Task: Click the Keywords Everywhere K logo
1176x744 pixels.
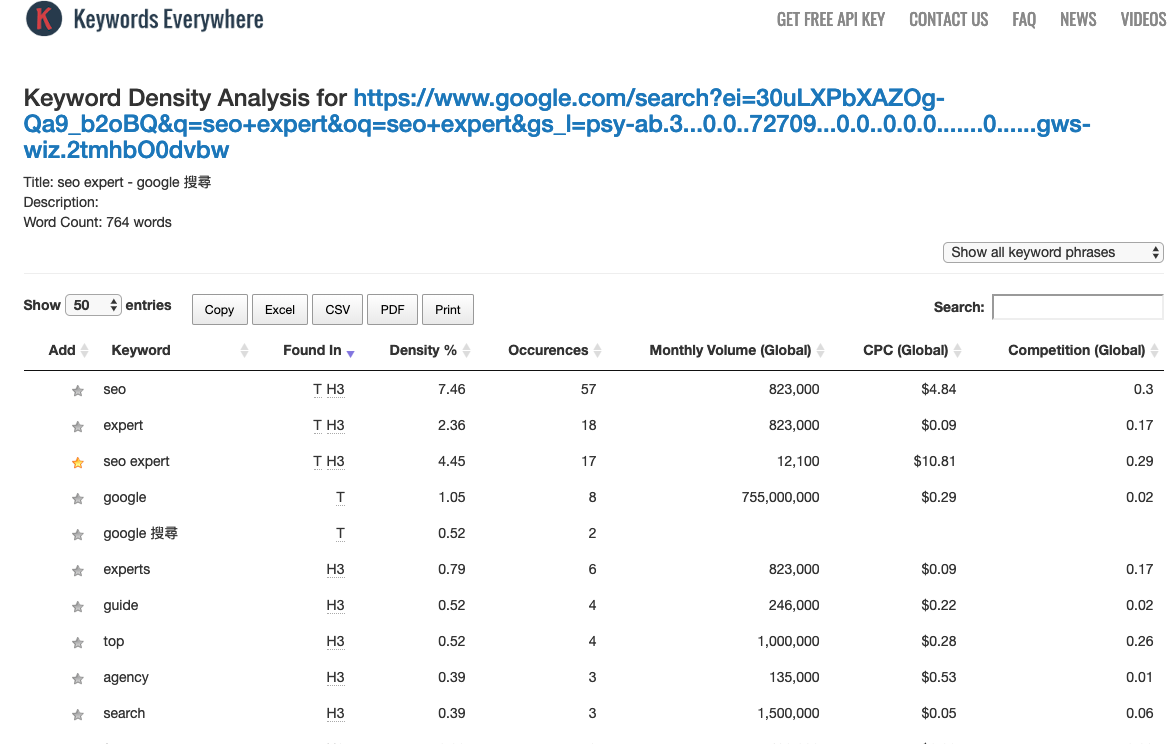Action: pos(44,19)
